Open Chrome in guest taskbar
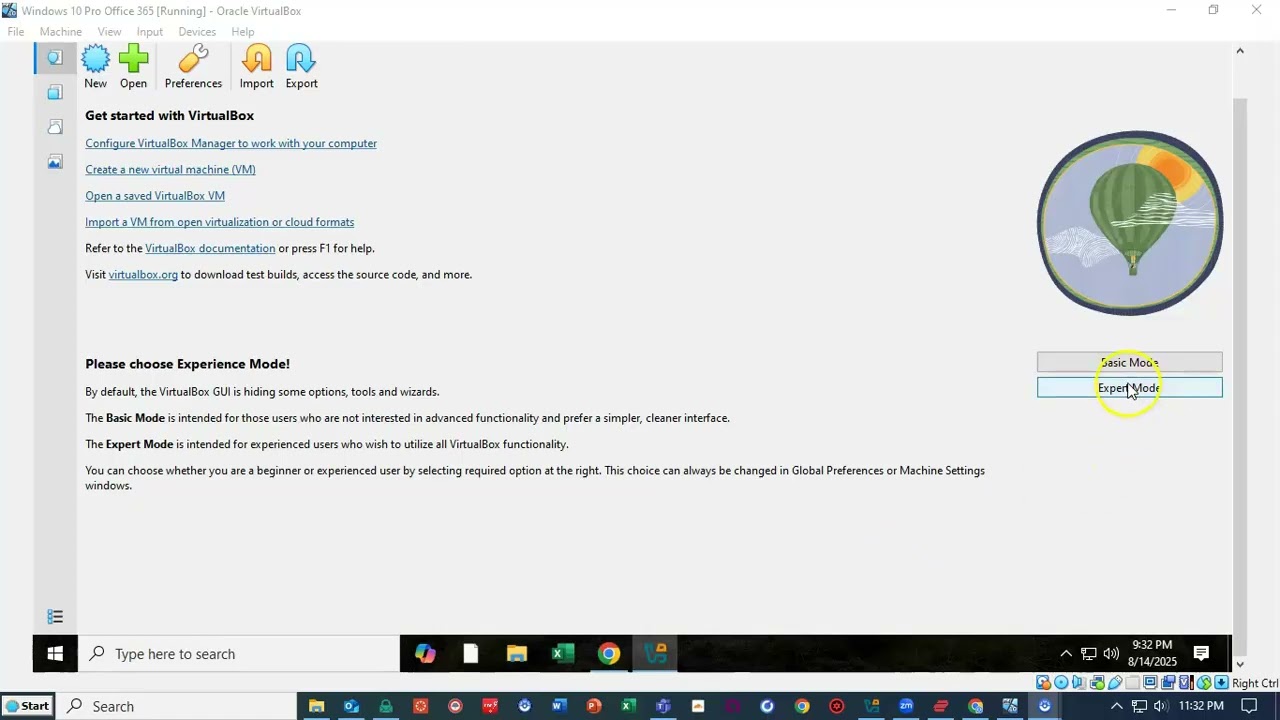This screenshot has width=1280, height=720. coord(609,654)
